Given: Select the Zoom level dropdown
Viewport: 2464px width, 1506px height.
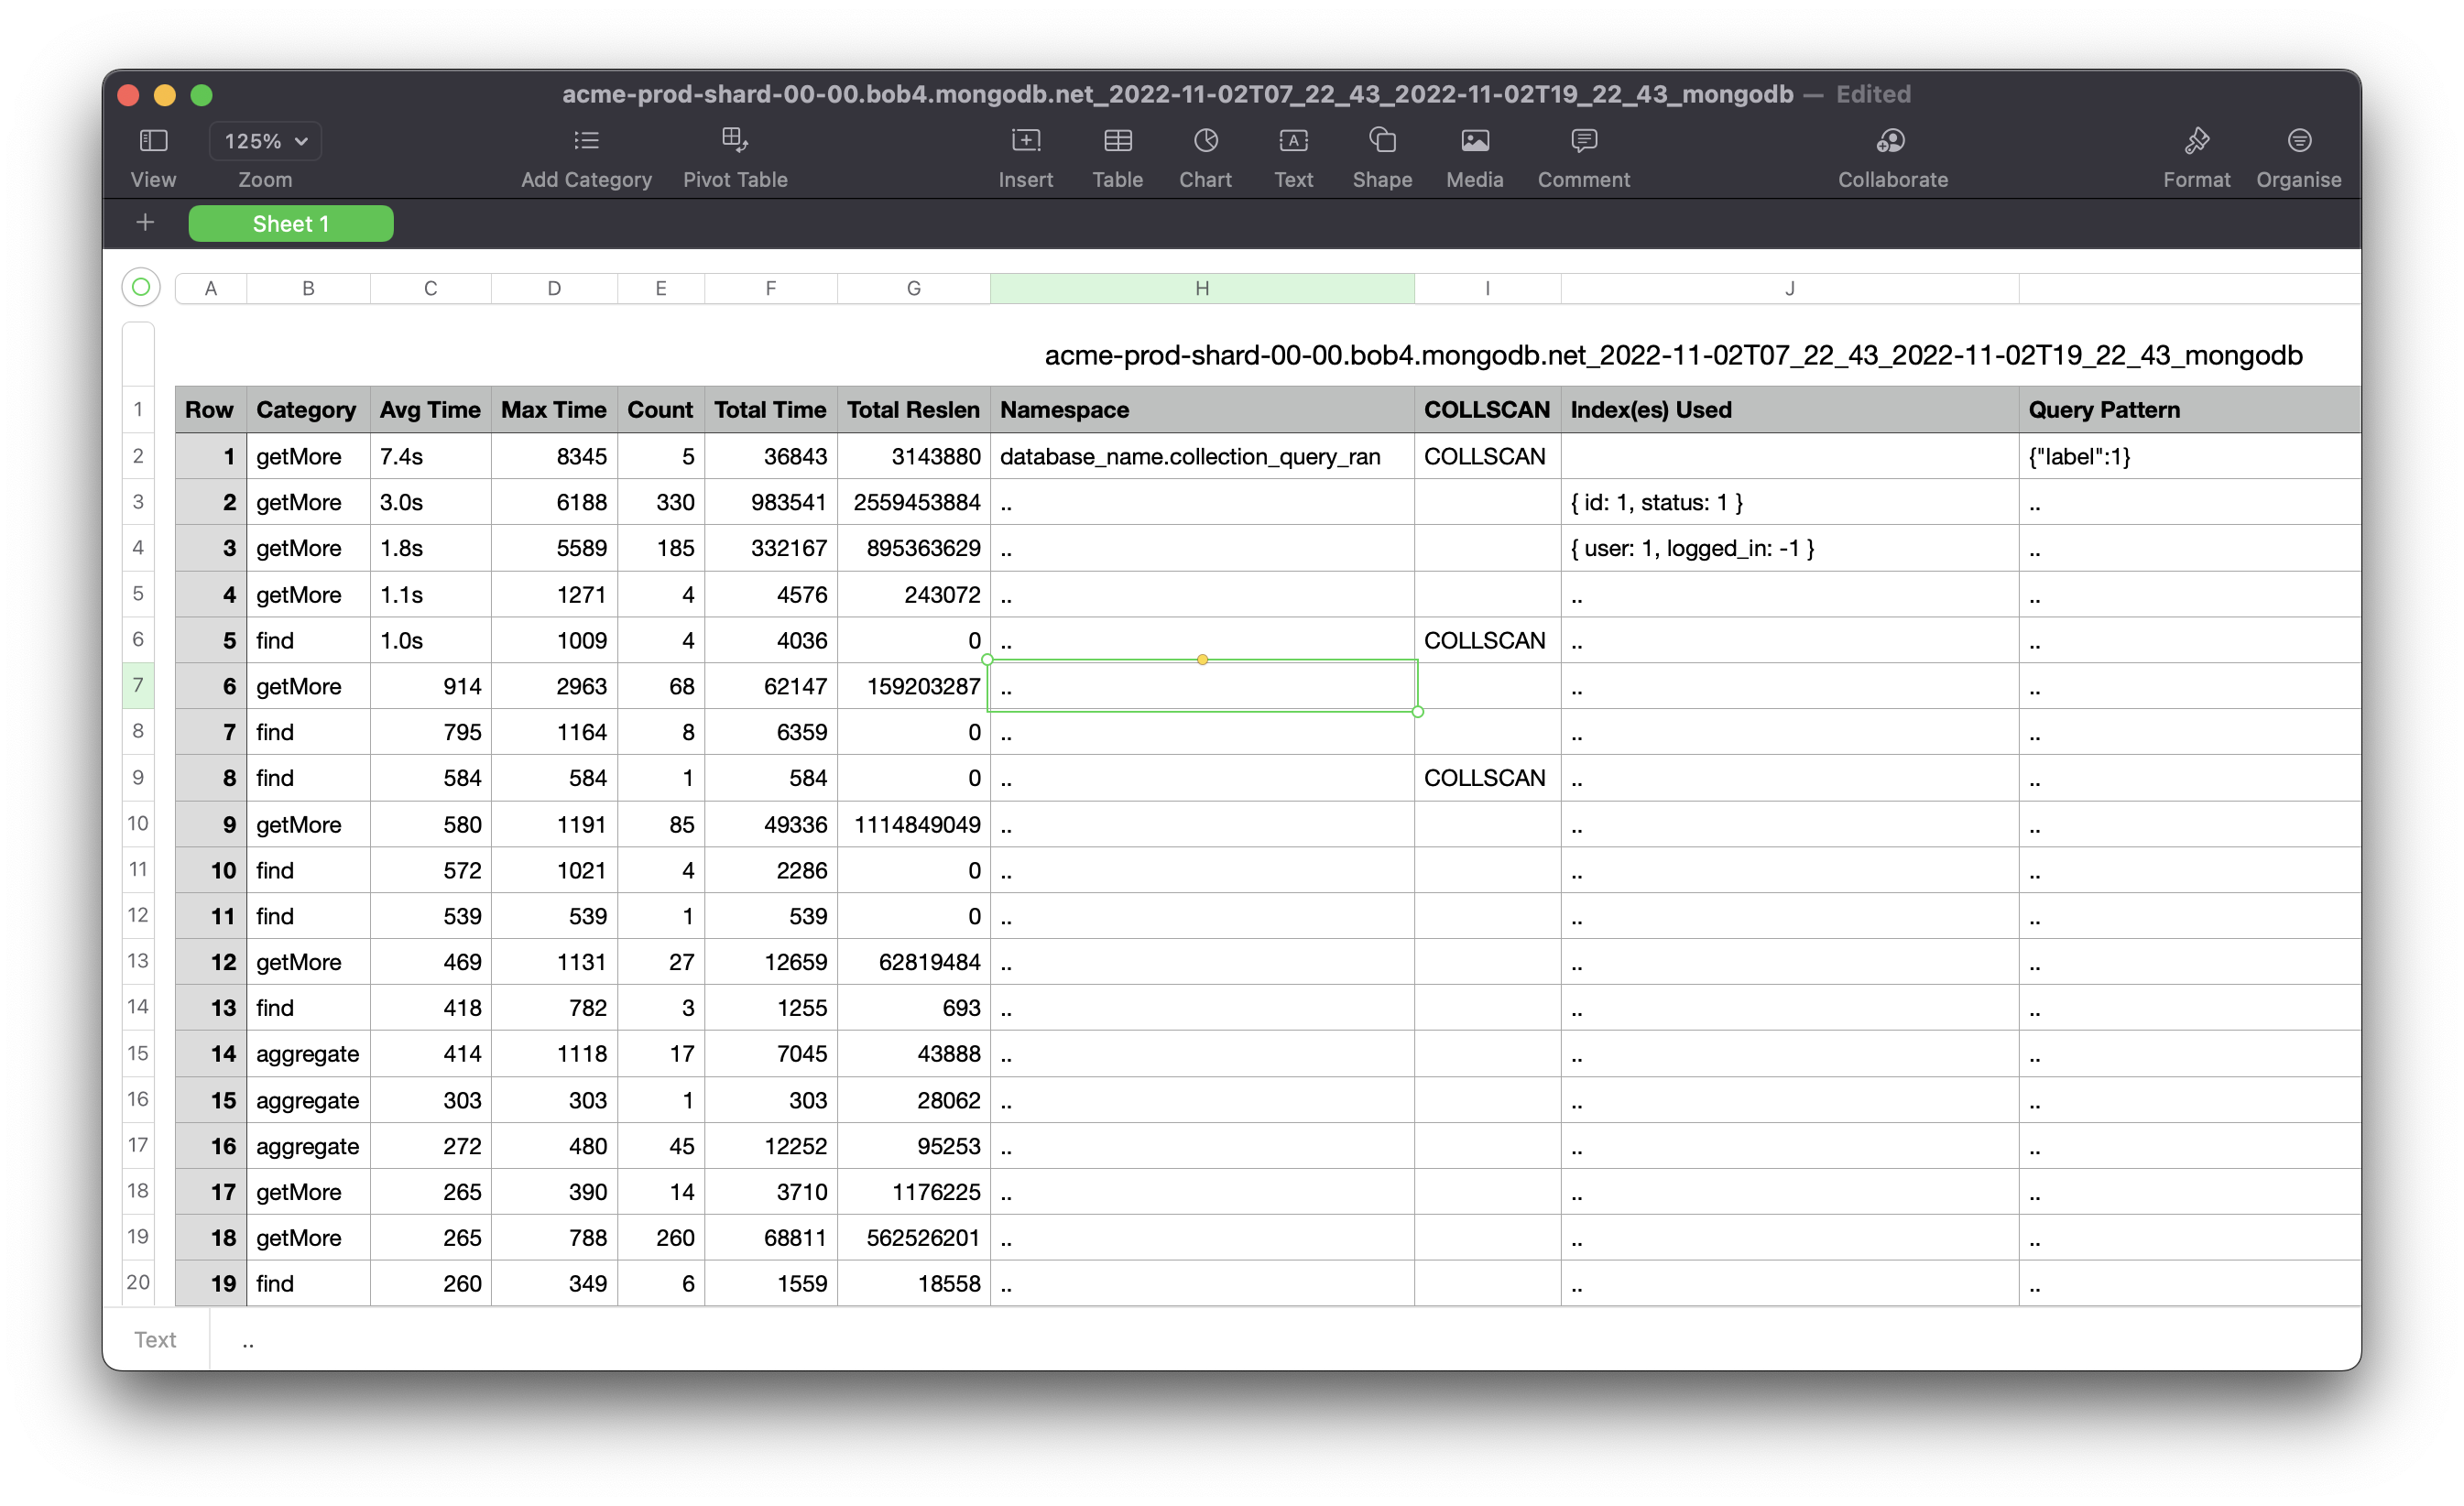Looking at the screenshot, I should coord(266,141).
